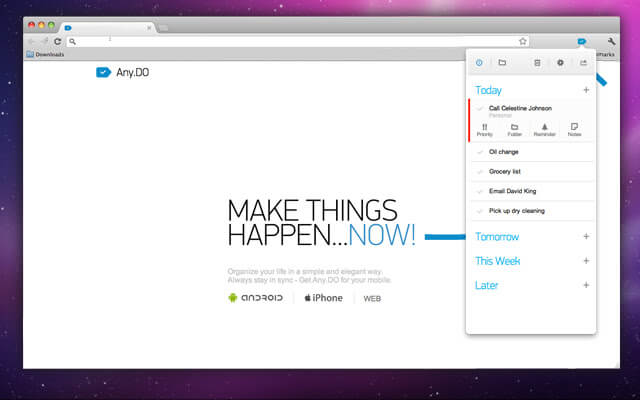This screenshot has height=400, width=640.
Task: Add a Reminder bell to the task
Action: tap(544, 130)
